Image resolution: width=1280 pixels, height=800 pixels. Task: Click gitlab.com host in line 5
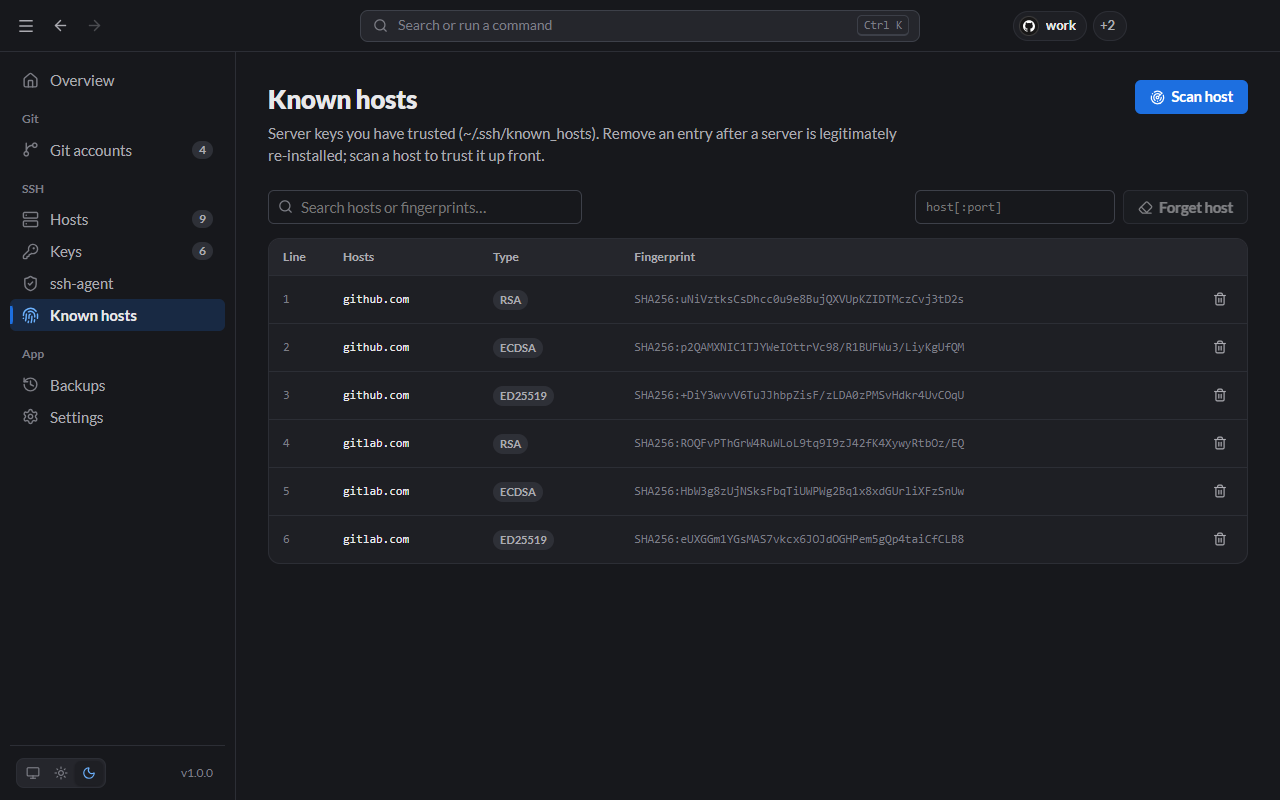point(376,491)
